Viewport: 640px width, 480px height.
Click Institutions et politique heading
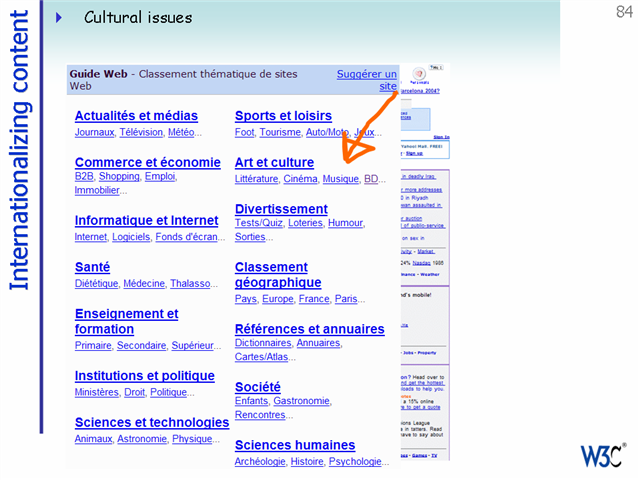tap(144, 376)
